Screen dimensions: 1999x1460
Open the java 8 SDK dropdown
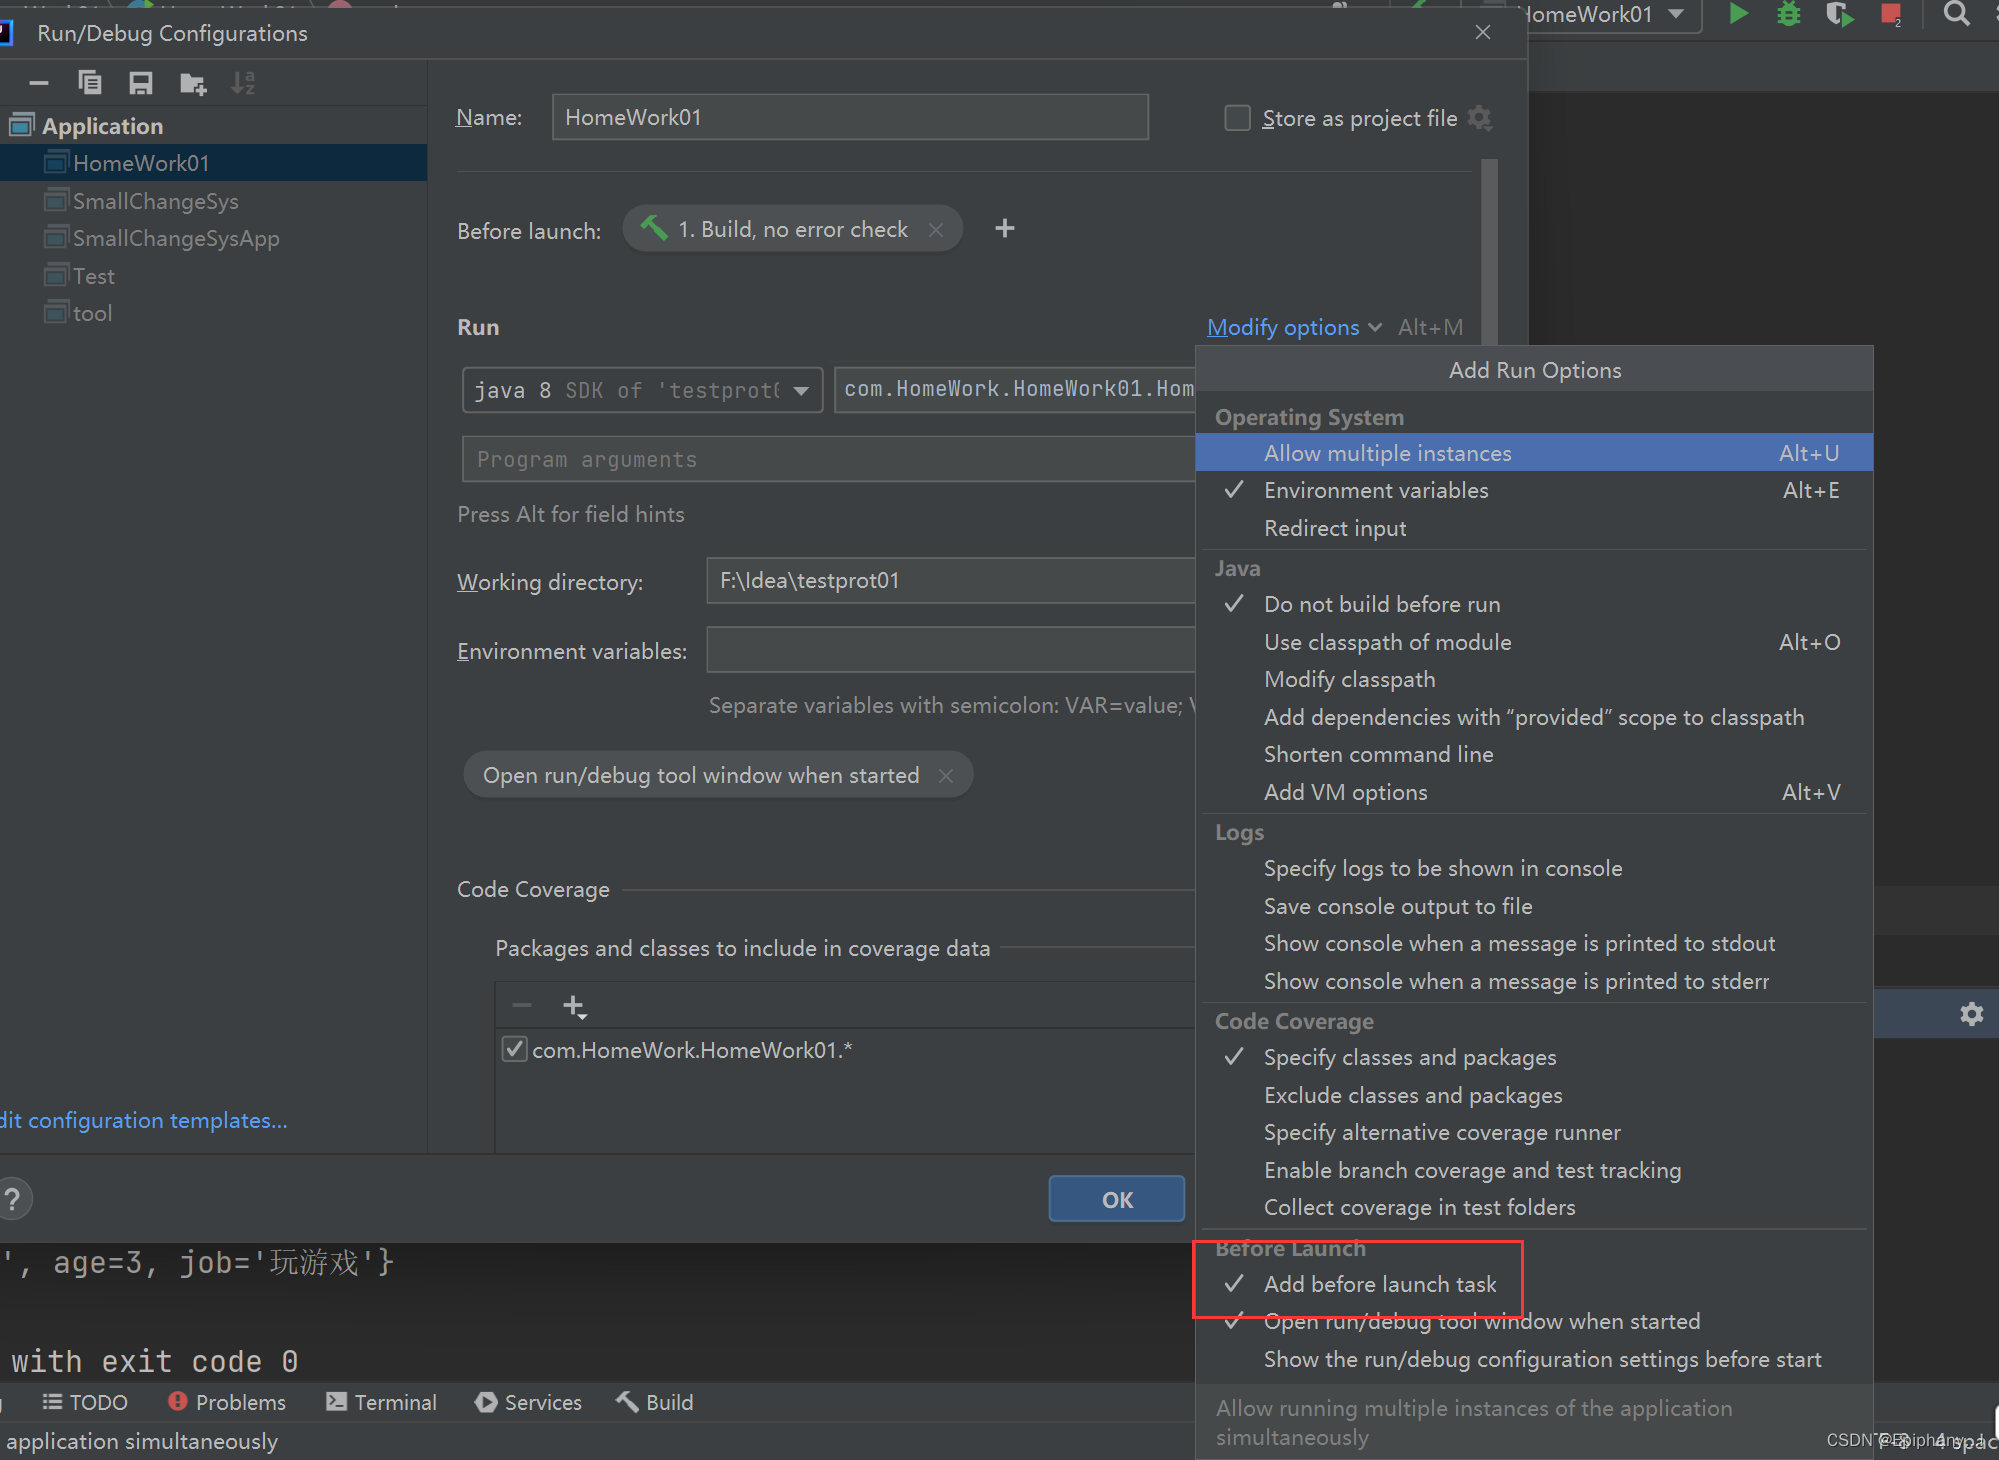[x=800, y=391]
